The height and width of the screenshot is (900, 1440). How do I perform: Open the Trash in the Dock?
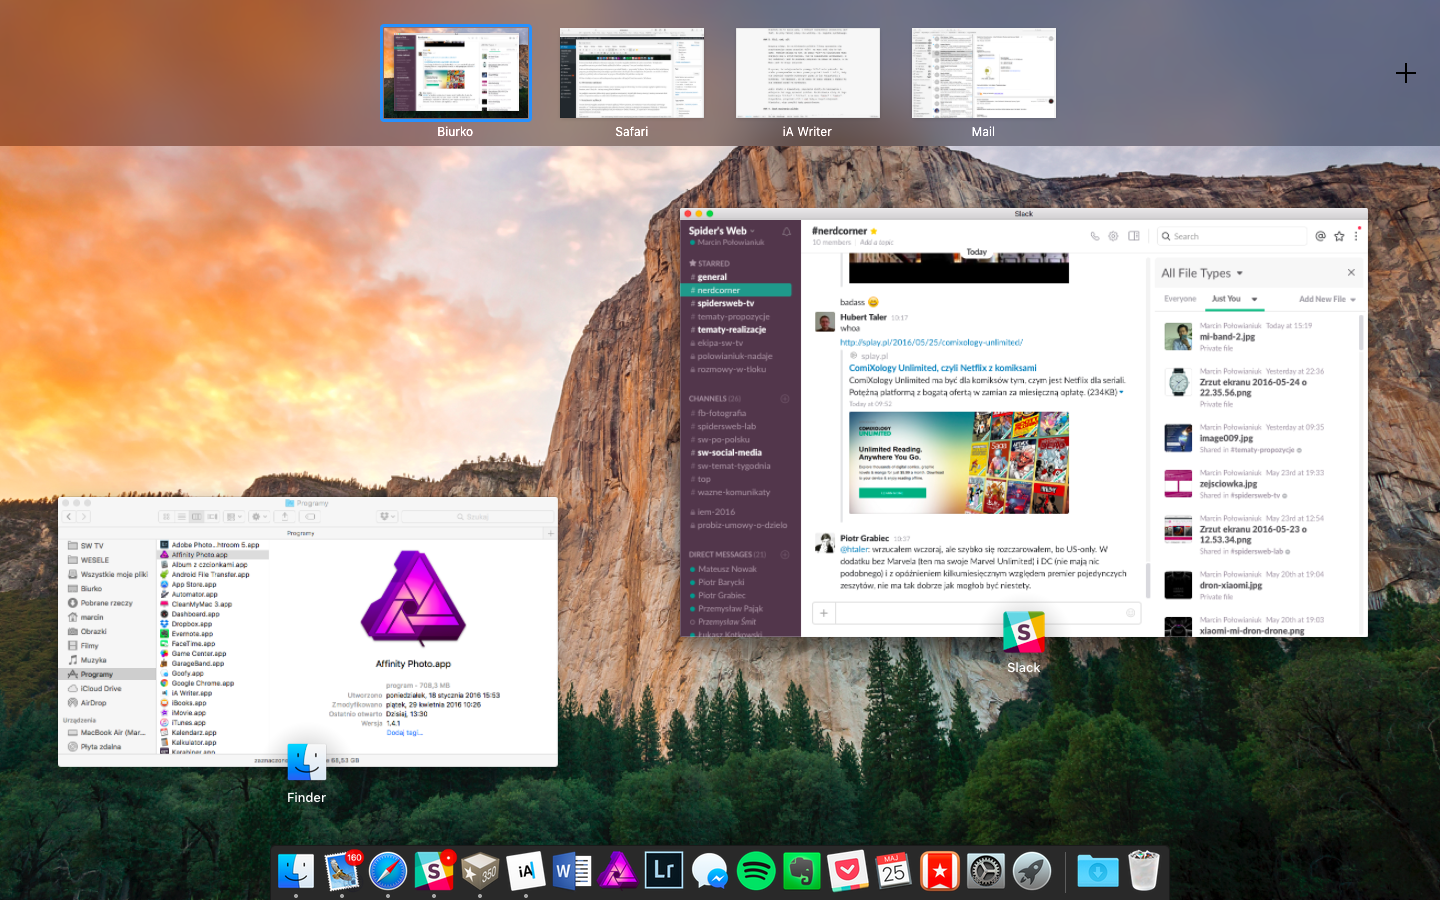click(x=1143, y=871)
